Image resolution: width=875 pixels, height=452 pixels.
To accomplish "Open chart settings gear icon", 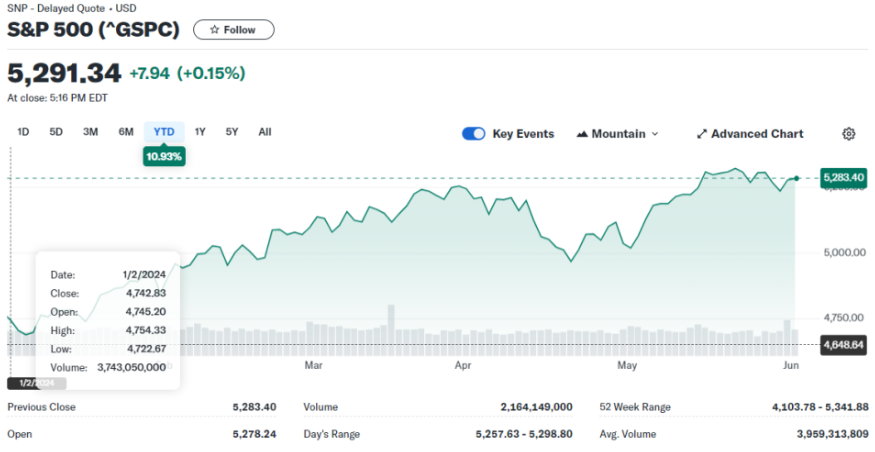I will pyautogui.click(x=848, y=134).
